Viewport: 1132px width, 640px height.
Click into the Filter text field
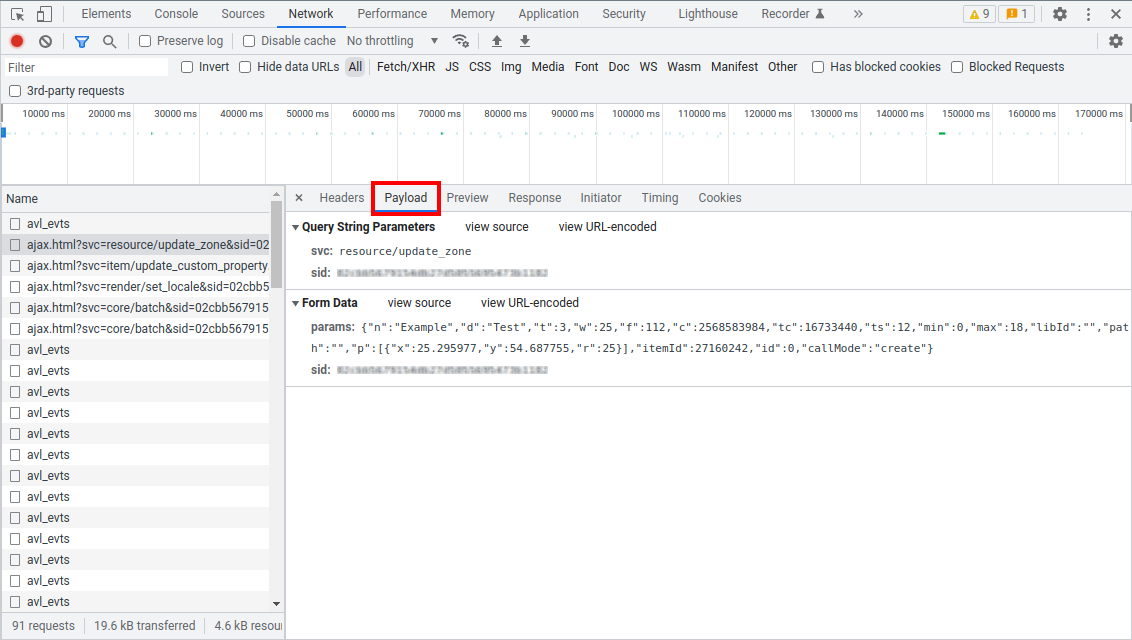86,67
